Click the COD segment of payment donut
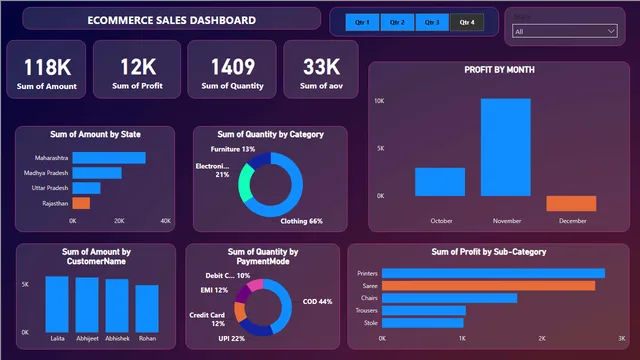The width and height of the screenshot is (640, 360). click(286, 304)
